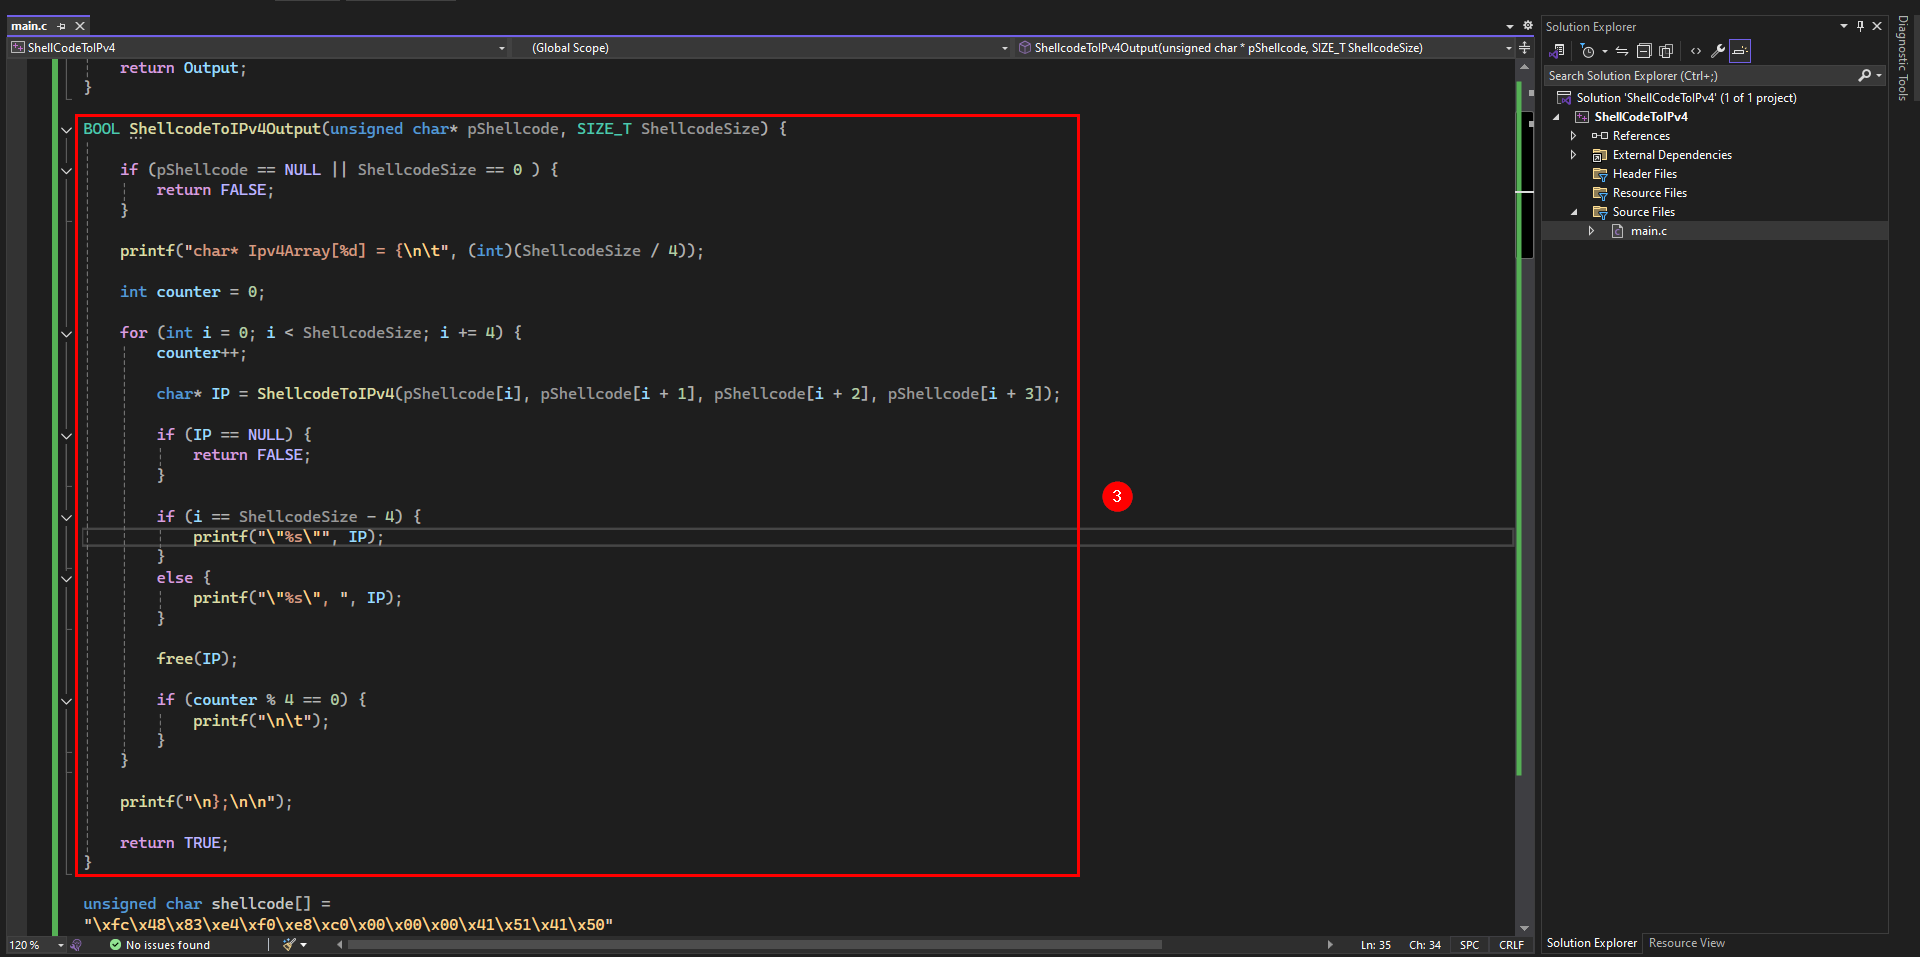Expand the External Dependencies node
This screenshot has width=1920, height=957.
coord(1574,155)
